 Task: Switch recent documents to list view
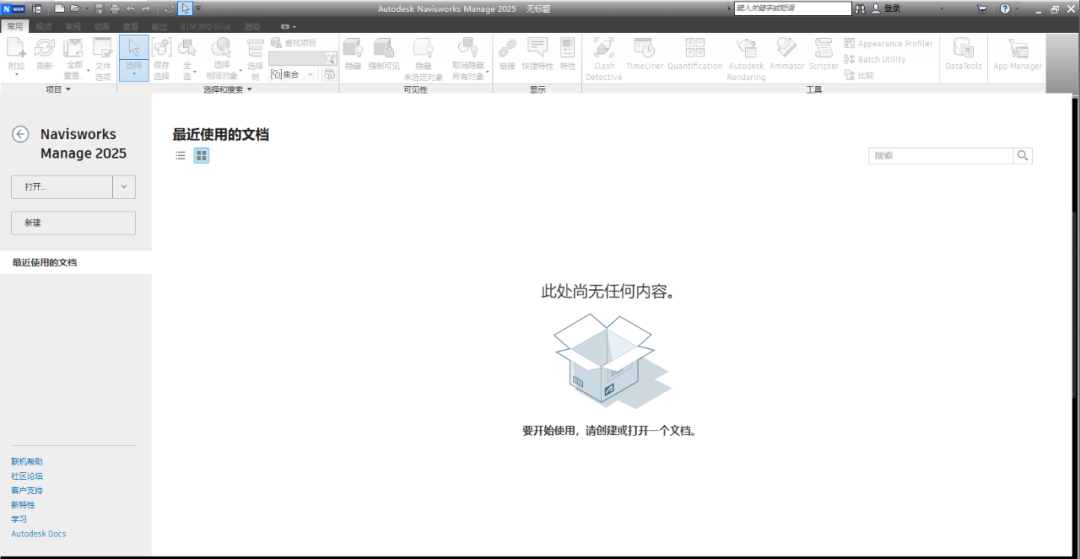coord(181,155)
